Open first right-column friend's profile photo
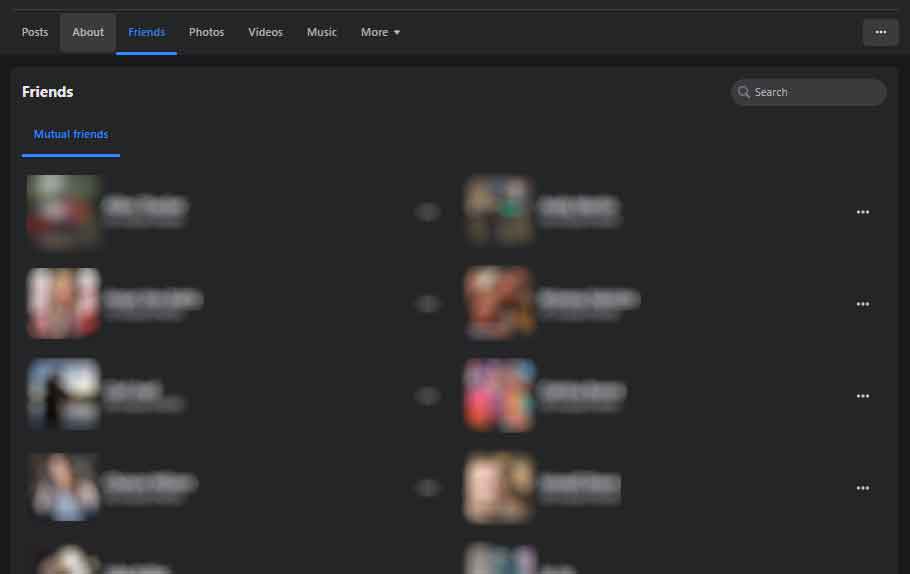The width and height of the screenshot is (910, 574). pos(499,212)
